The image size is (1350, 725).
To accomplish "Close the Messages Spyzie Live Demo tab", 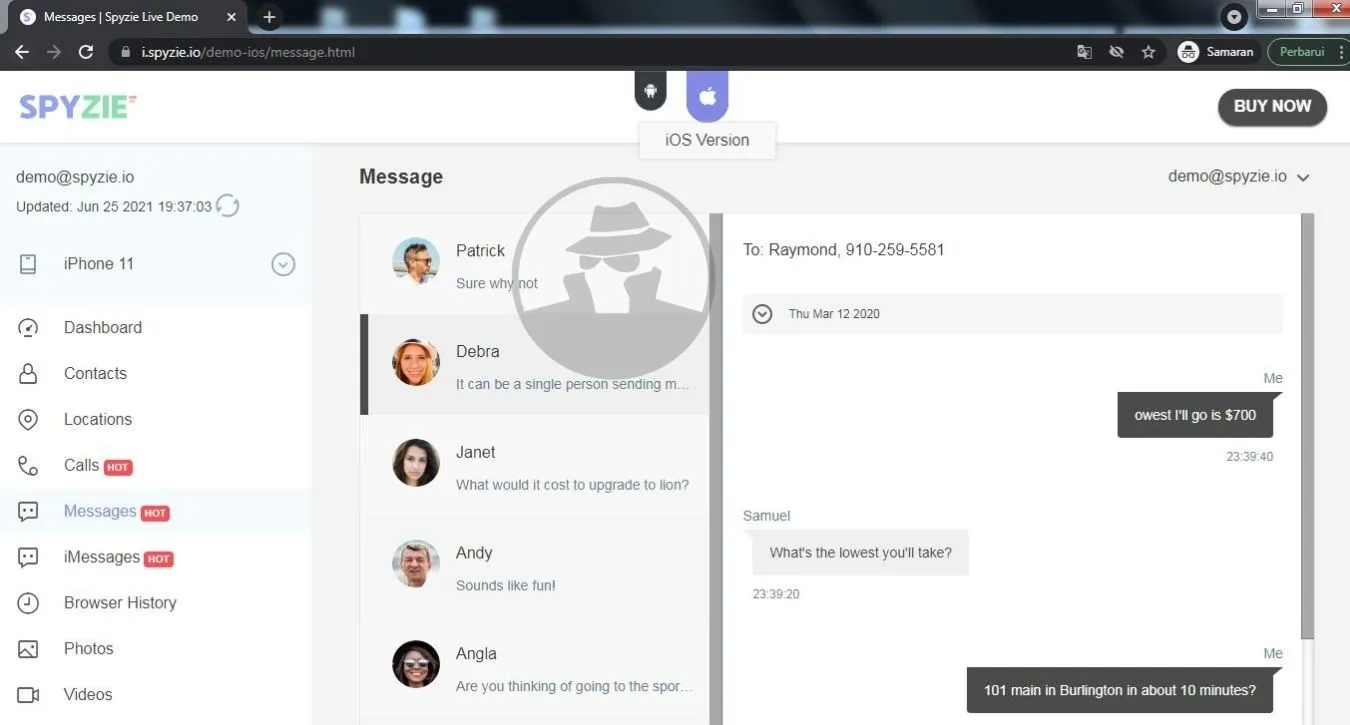I will pyautogui.click(x=231, y=17).
